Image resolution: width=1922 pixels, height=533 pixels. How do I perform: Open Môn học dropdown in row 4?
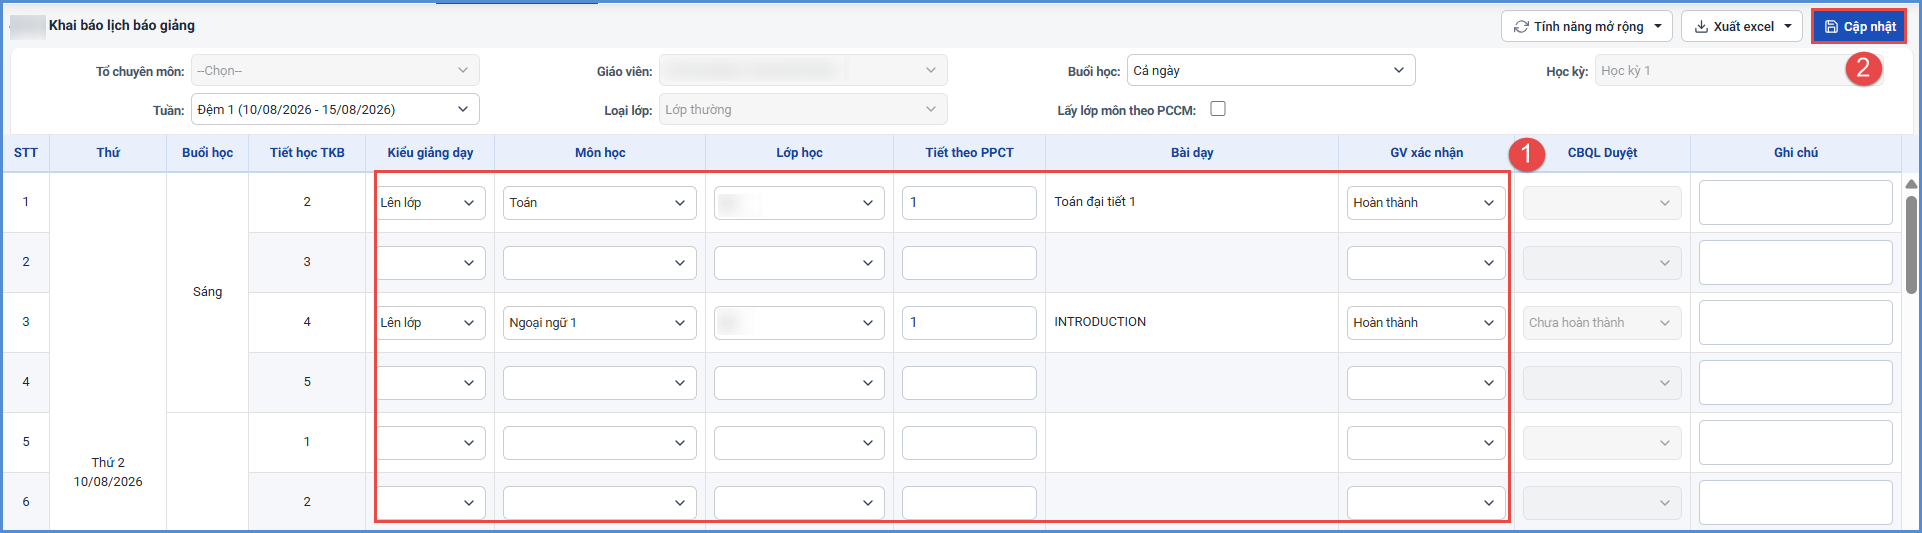(600, 383)
